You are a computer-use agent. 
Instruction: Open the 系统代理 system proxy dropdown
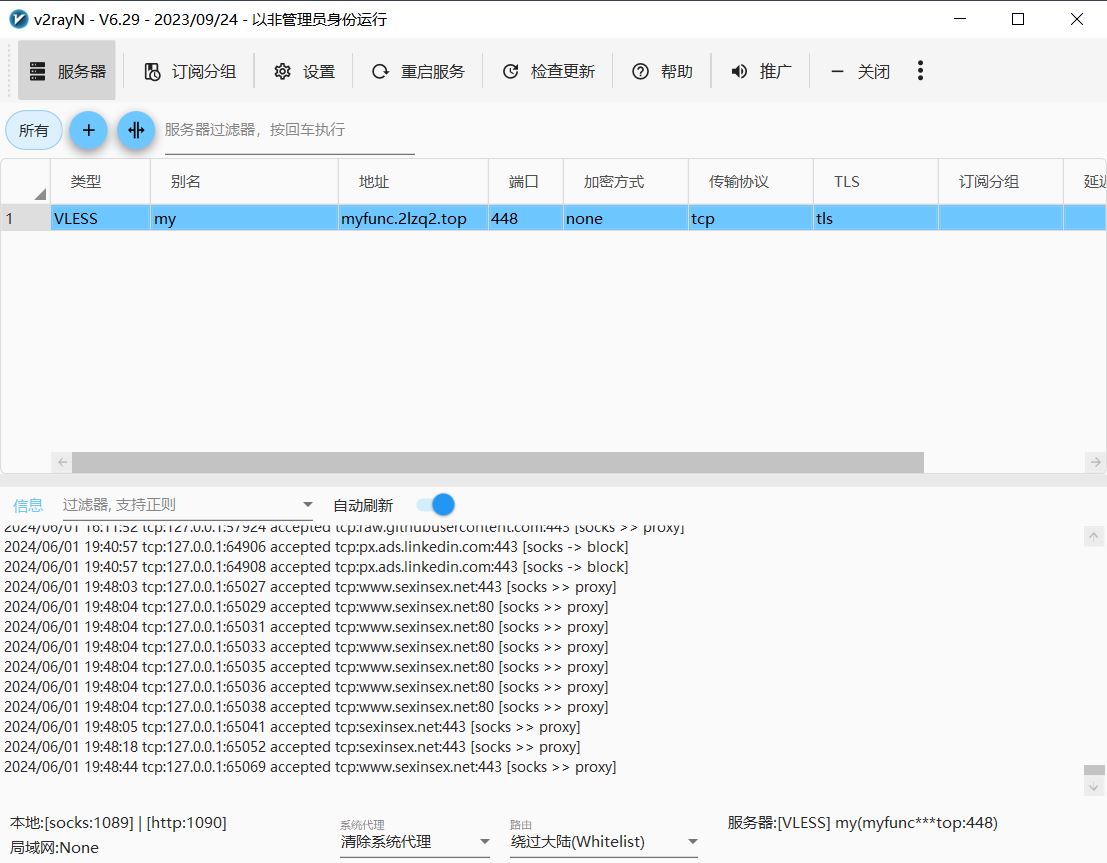click(415, 841)
